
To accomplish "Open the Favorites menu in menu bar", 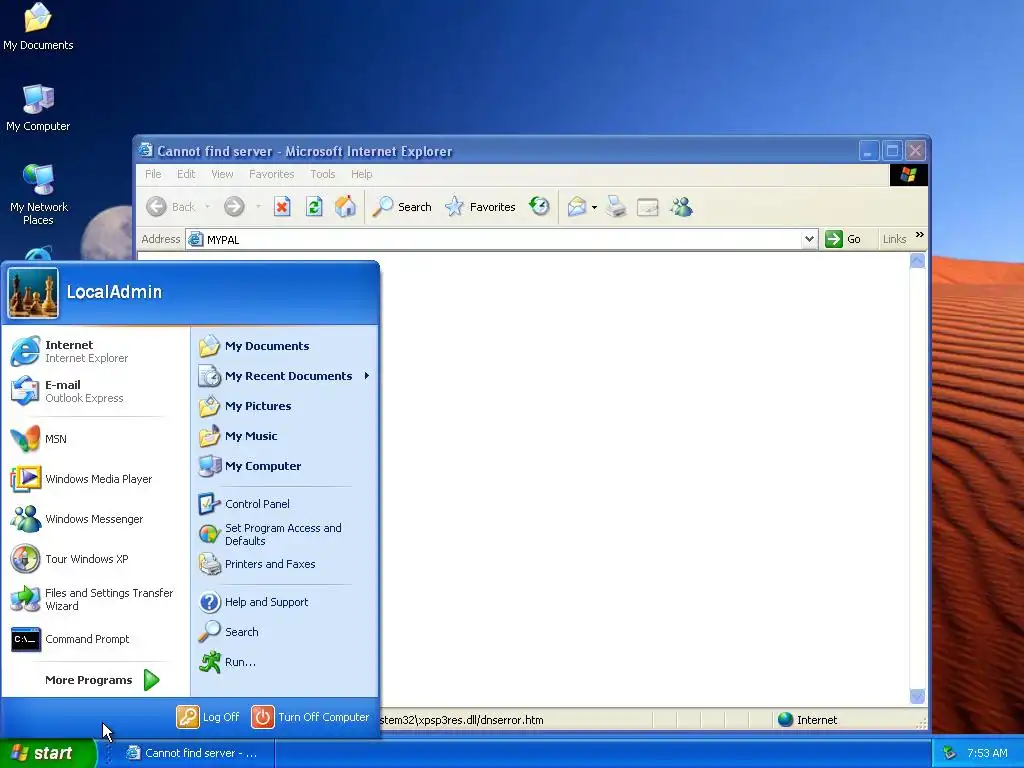I will point(272,174).
